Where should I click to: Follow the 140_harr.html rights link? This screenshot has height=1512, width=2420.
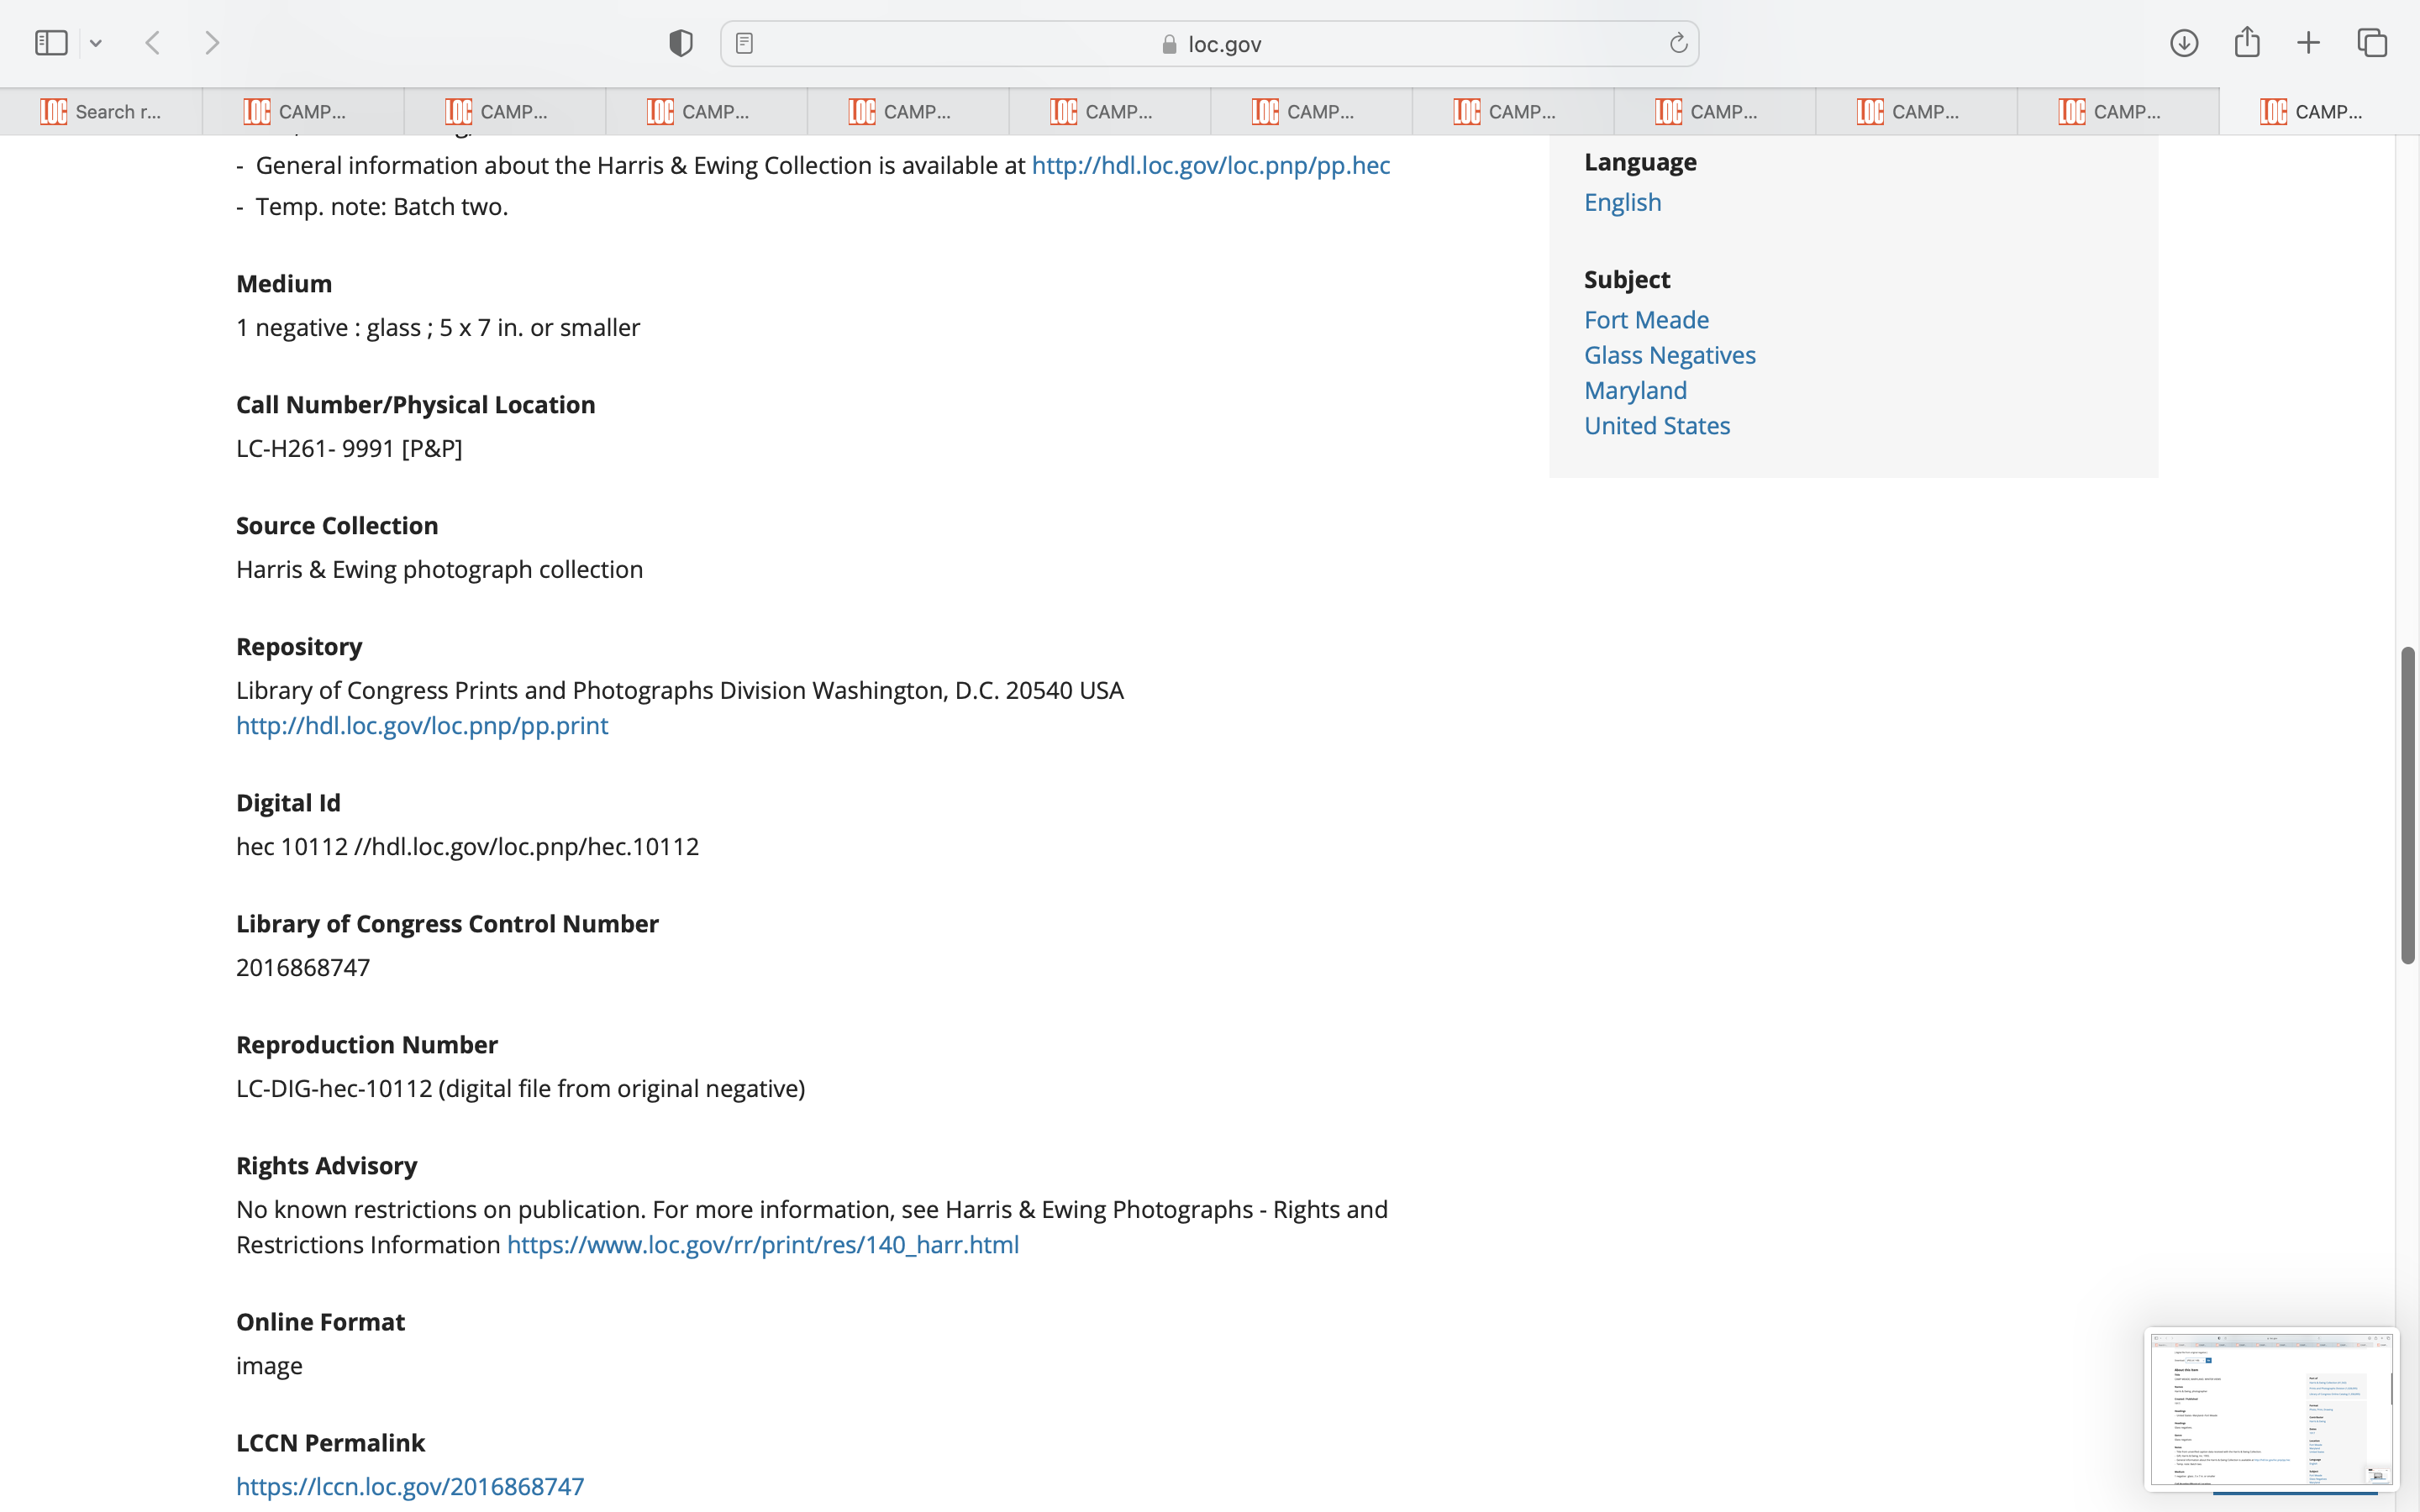(x=762, y=1245)
